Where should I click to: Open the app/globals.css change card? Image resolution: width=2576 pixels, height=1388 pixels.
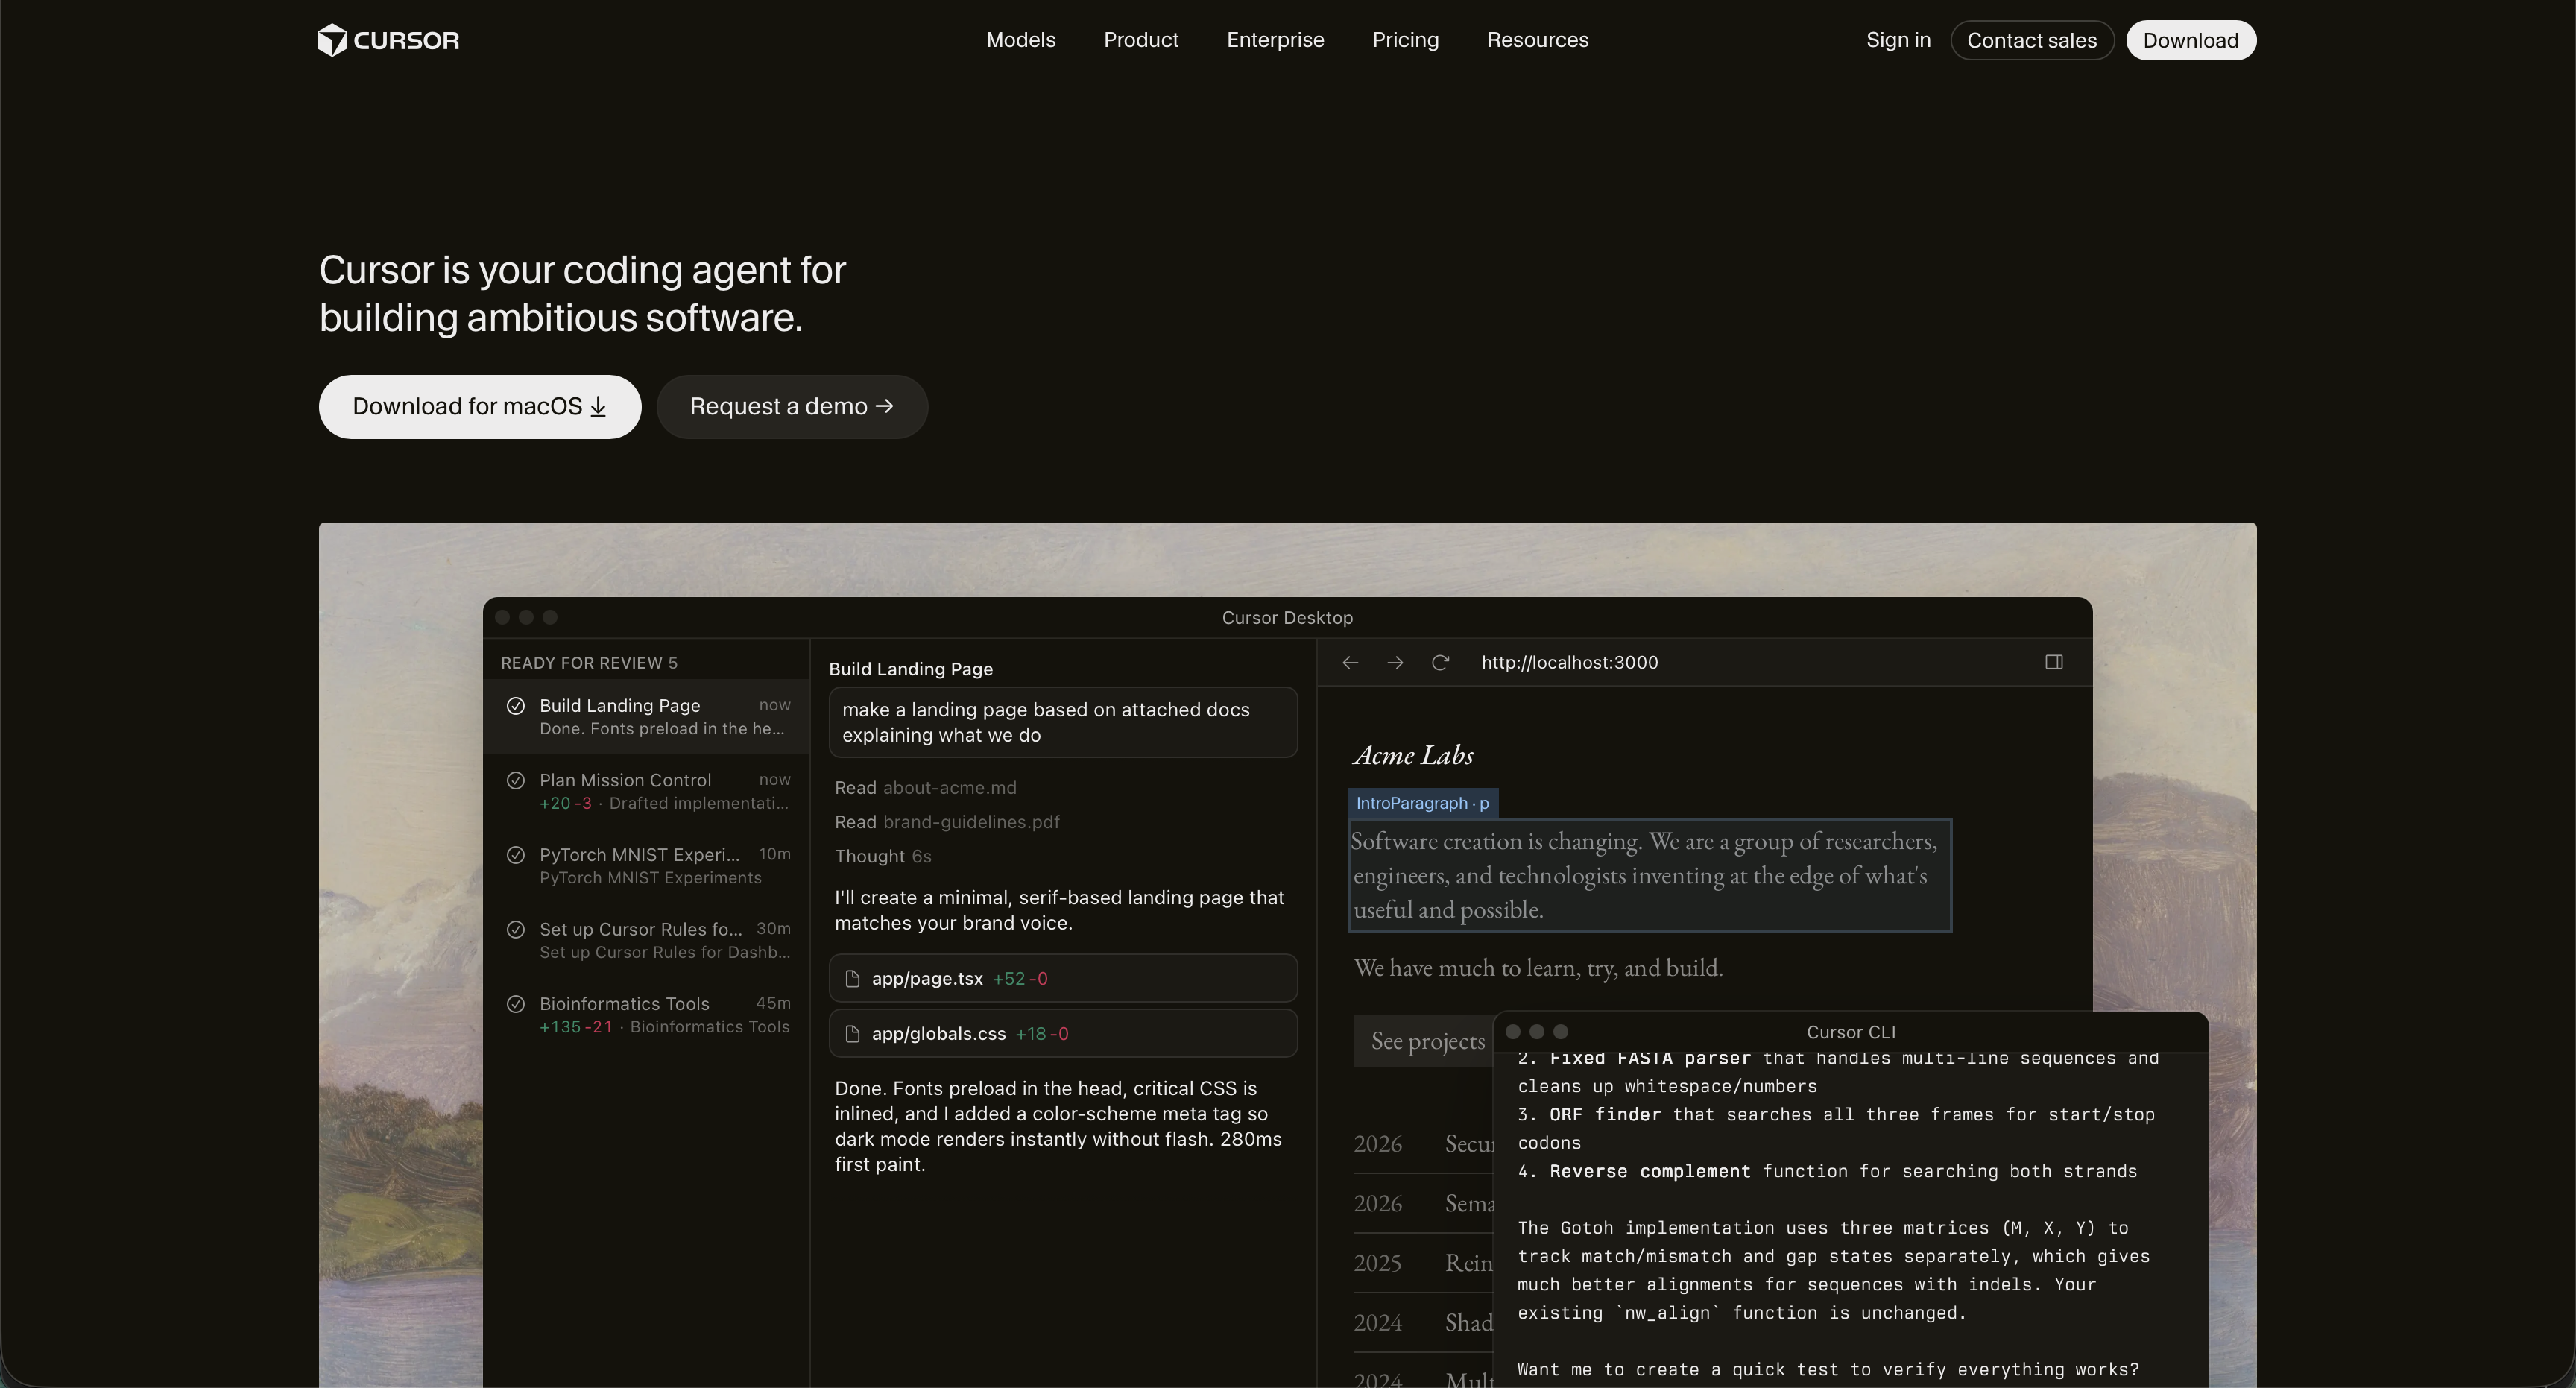pos(1063,1033)
